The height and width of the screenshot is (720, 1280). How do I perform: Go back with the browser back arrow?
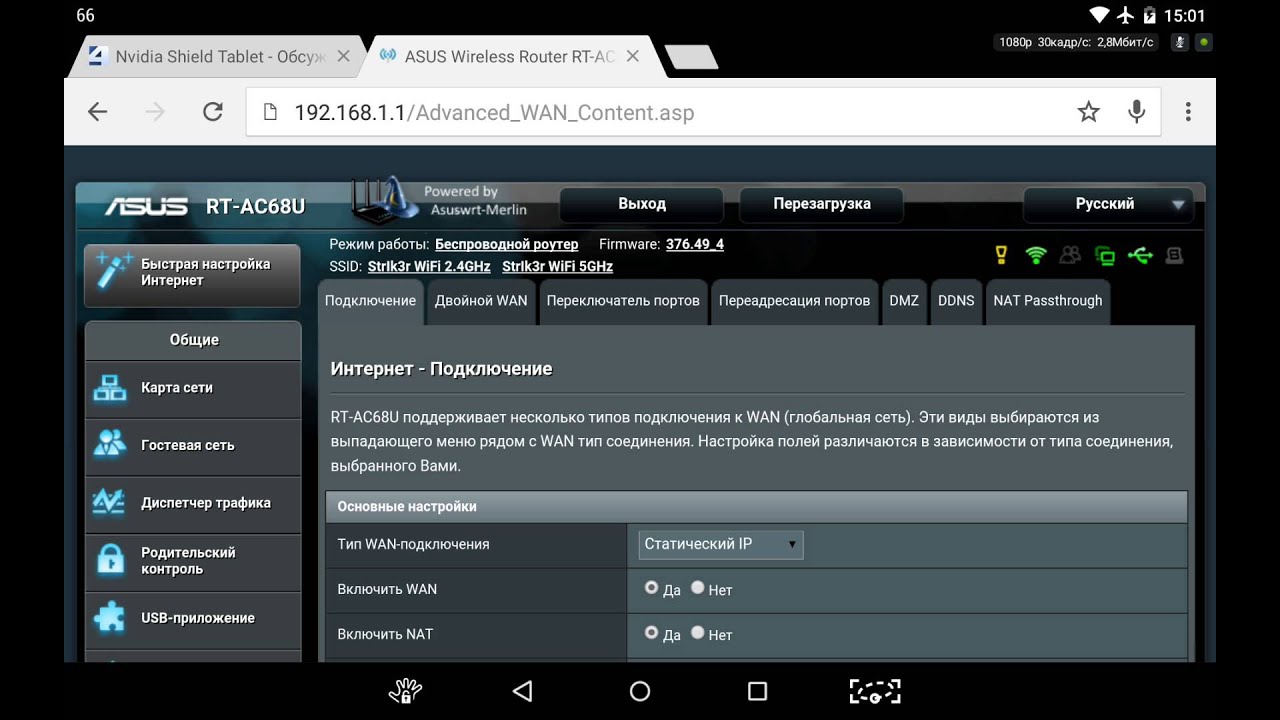pos(97,112)
